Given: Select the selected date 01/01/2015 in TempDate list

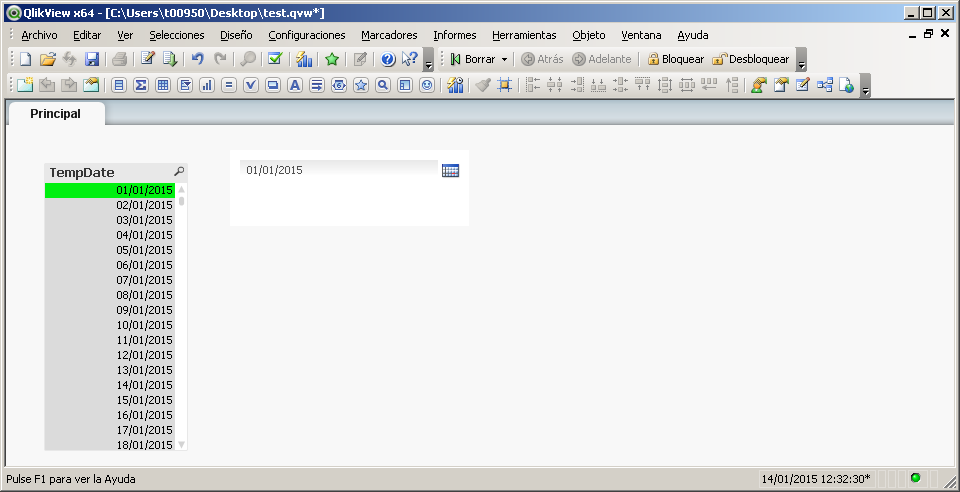Looking at the screenshot, I should 110,190.
